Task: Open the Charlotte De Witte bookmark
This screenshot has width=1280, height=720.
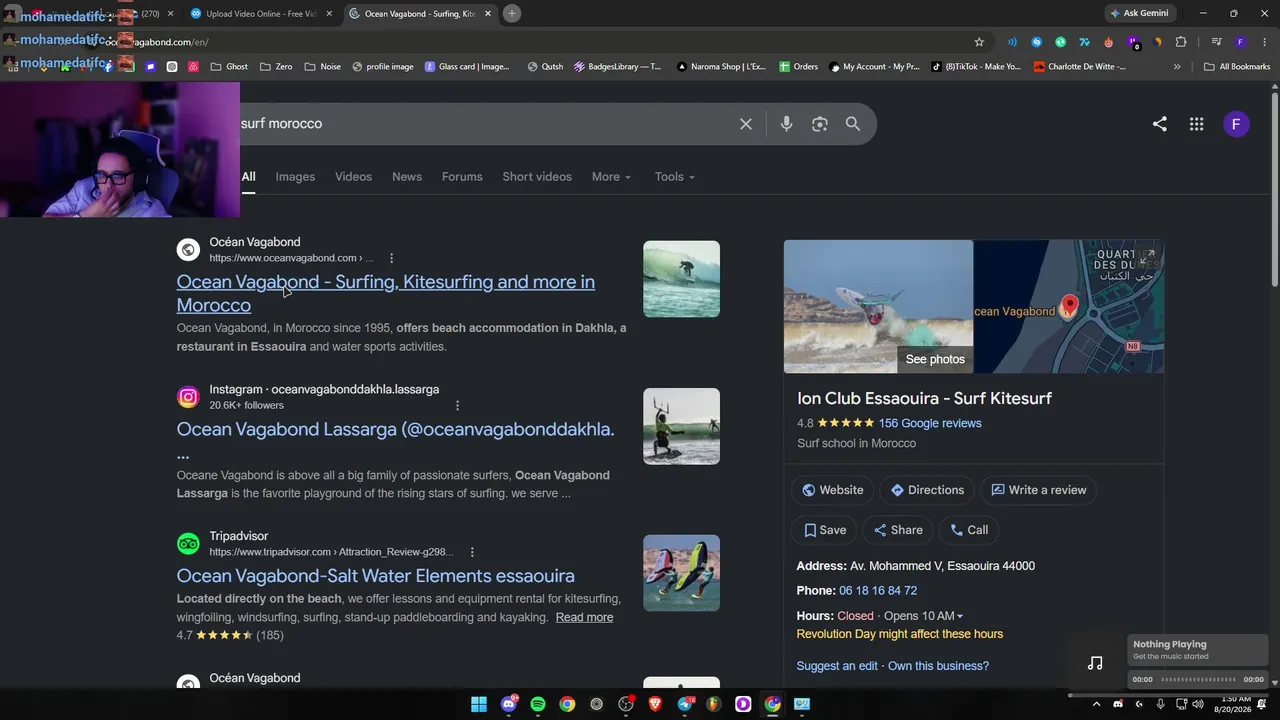Action: tap(1080, 67)
